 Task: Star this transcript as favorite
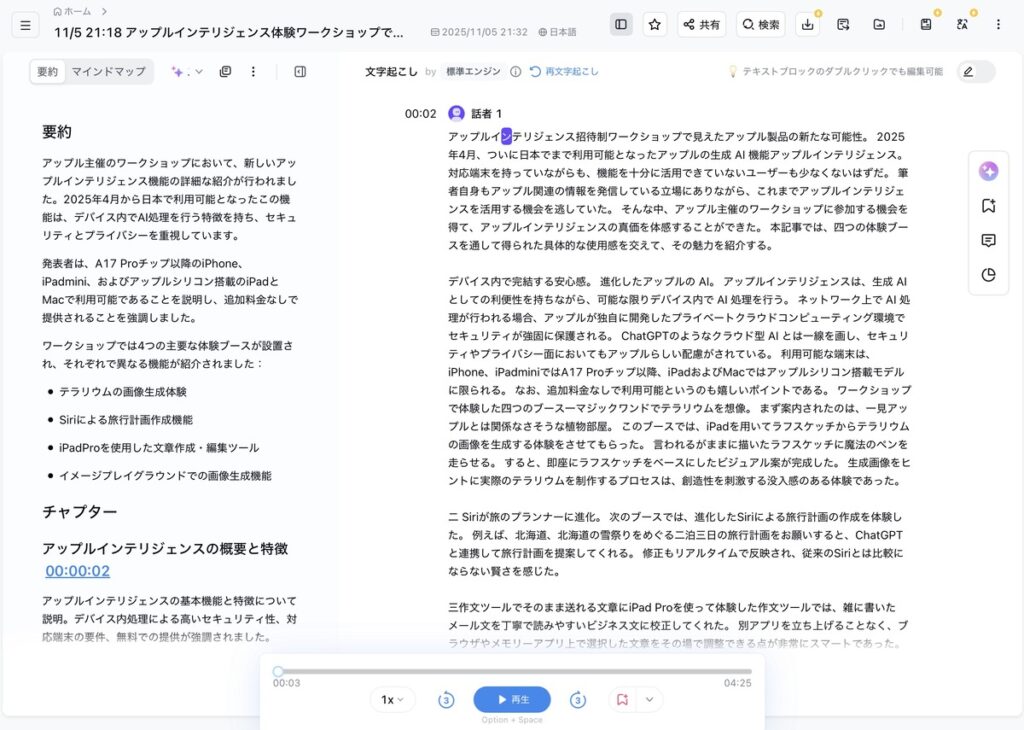(655, 23)
